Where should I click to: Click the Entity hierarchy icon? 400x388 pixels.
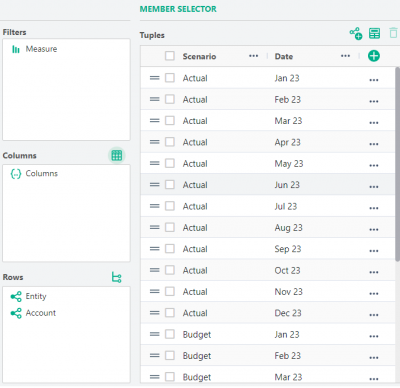(16, 296)
